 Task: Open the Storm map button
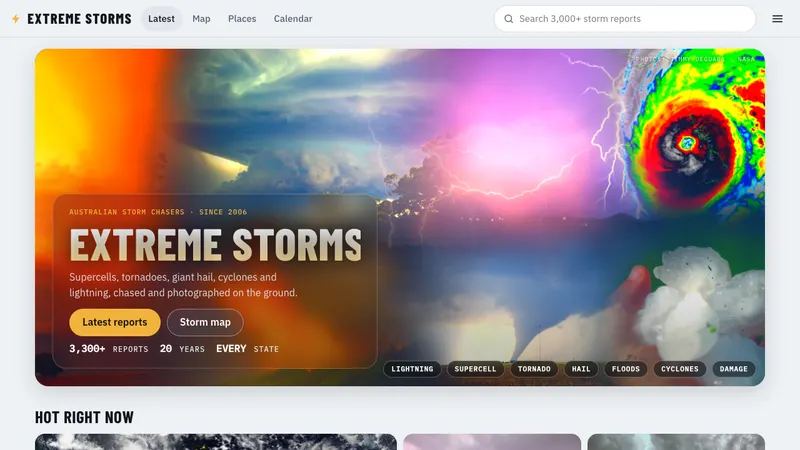205,322
